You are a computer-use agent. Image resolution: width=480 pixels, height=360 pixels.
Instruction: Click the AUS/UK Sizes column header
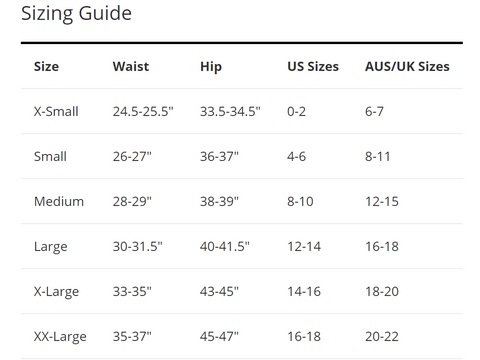[407, 66]
